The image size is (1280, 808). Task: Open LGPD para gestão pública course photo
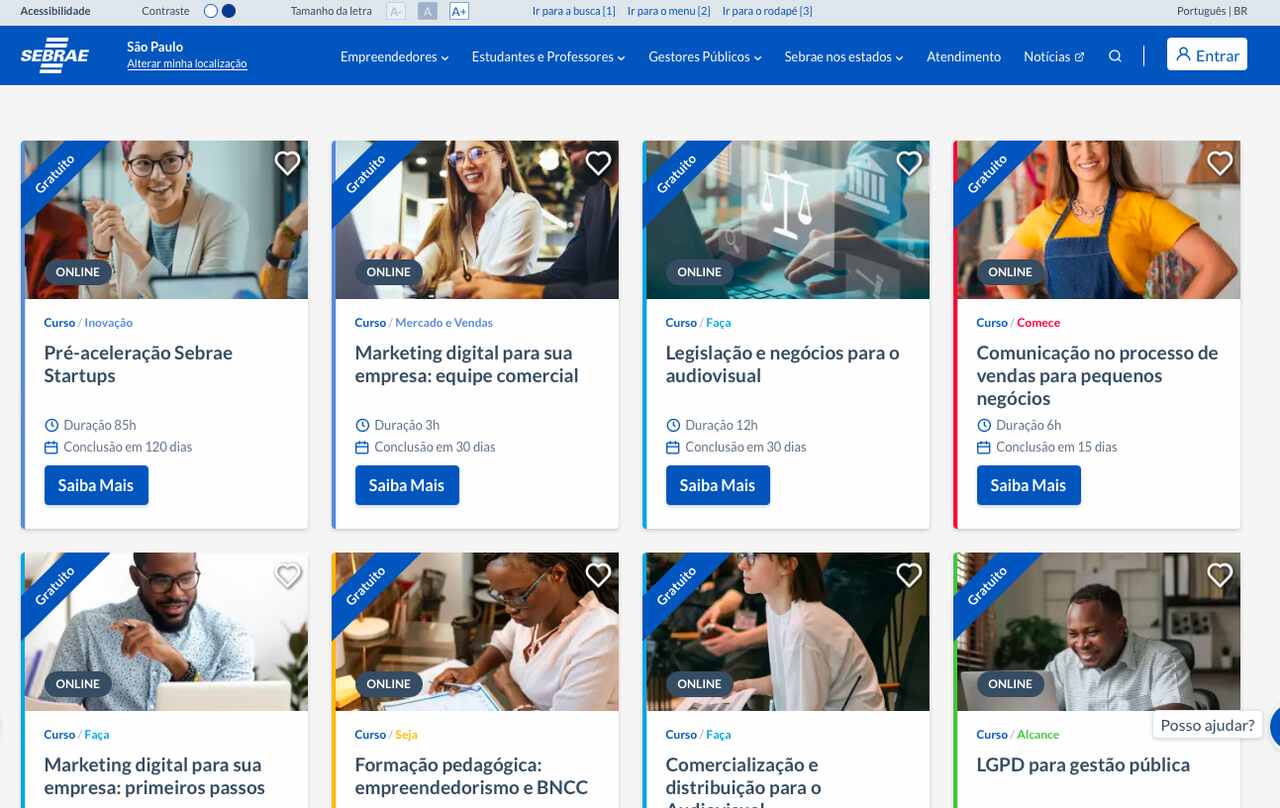(1099, 632)
